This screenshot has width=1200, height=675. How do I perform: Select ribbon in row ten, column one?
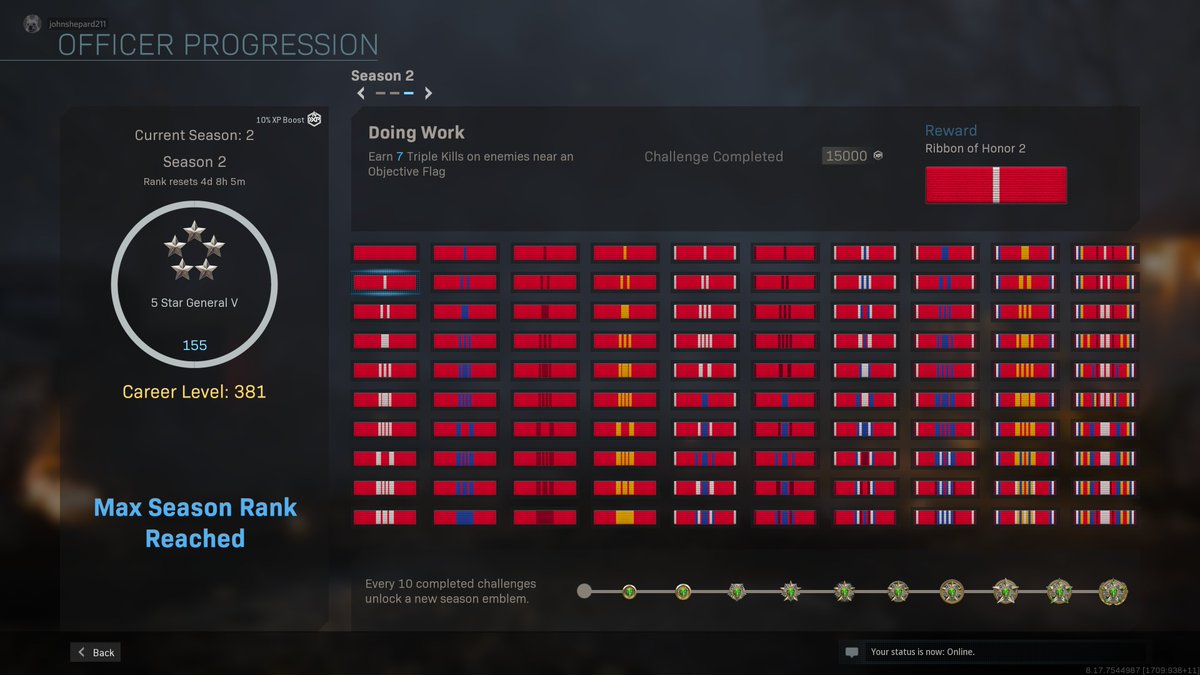384,518
